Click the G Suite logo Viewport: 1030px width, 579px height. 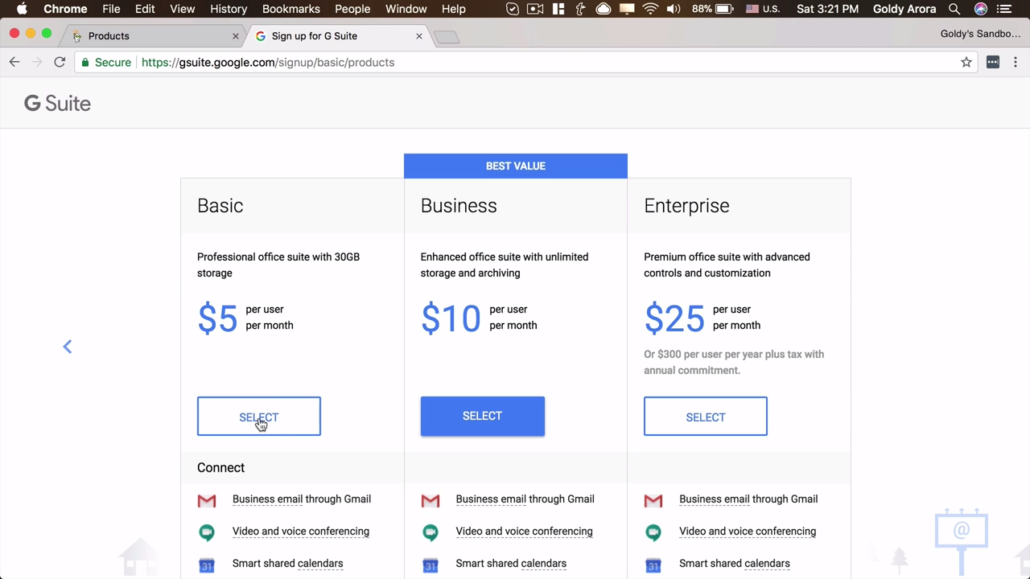click(x=57, y=103)
